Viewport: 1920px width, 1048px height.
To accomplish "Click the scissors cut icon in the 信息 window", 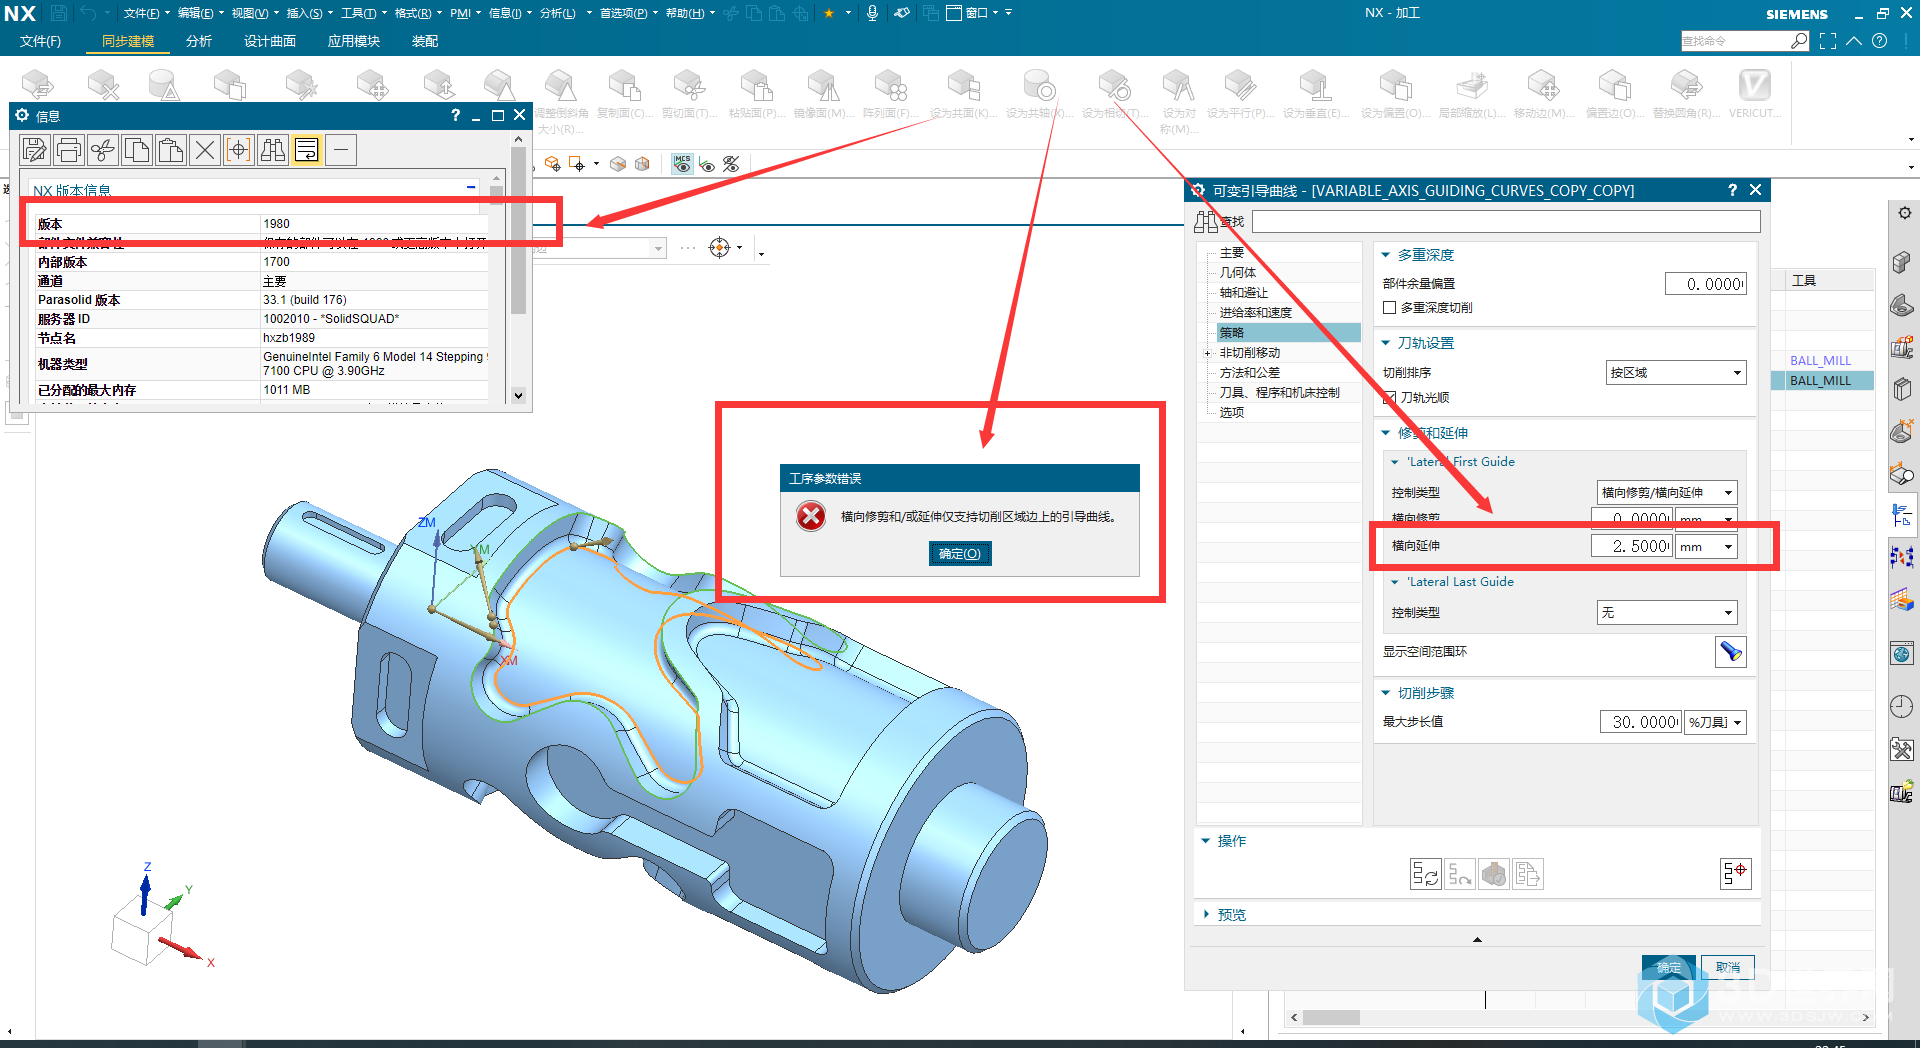I will [103, 150].
